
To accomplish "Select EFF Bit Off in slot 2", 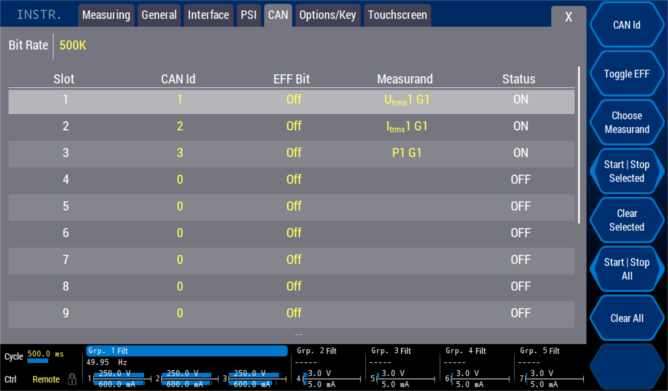I will 294,126.
